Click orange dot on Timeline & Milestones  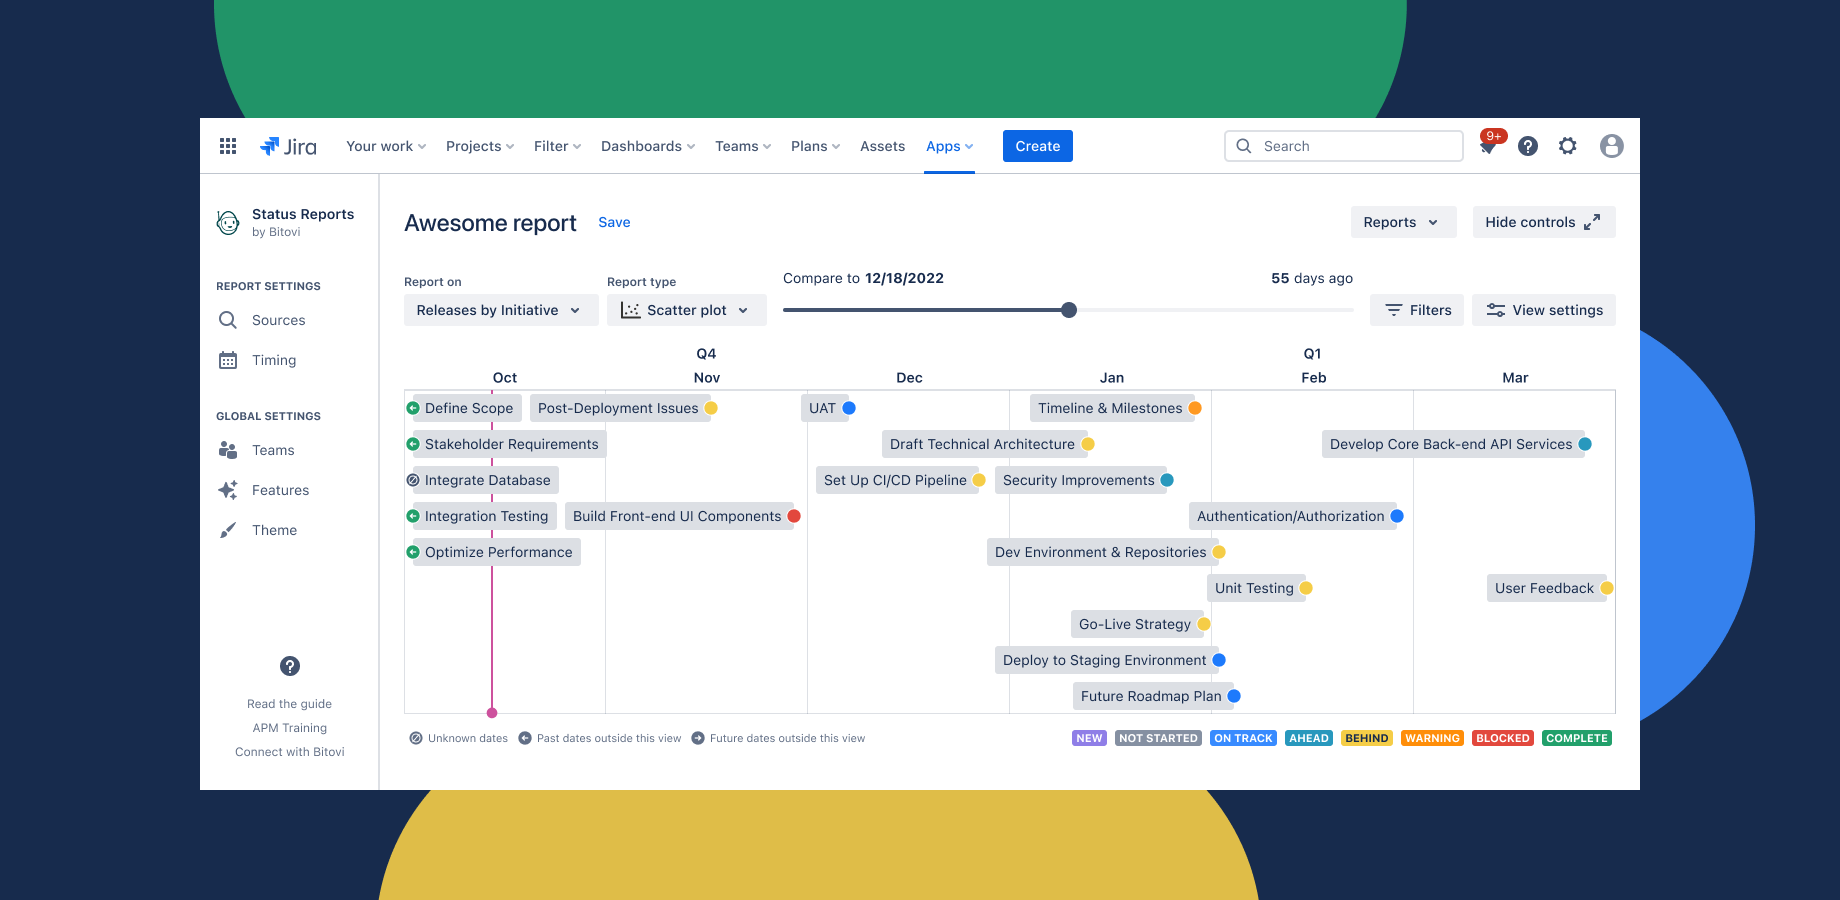pyautogui.click(x=1195, y=408)
